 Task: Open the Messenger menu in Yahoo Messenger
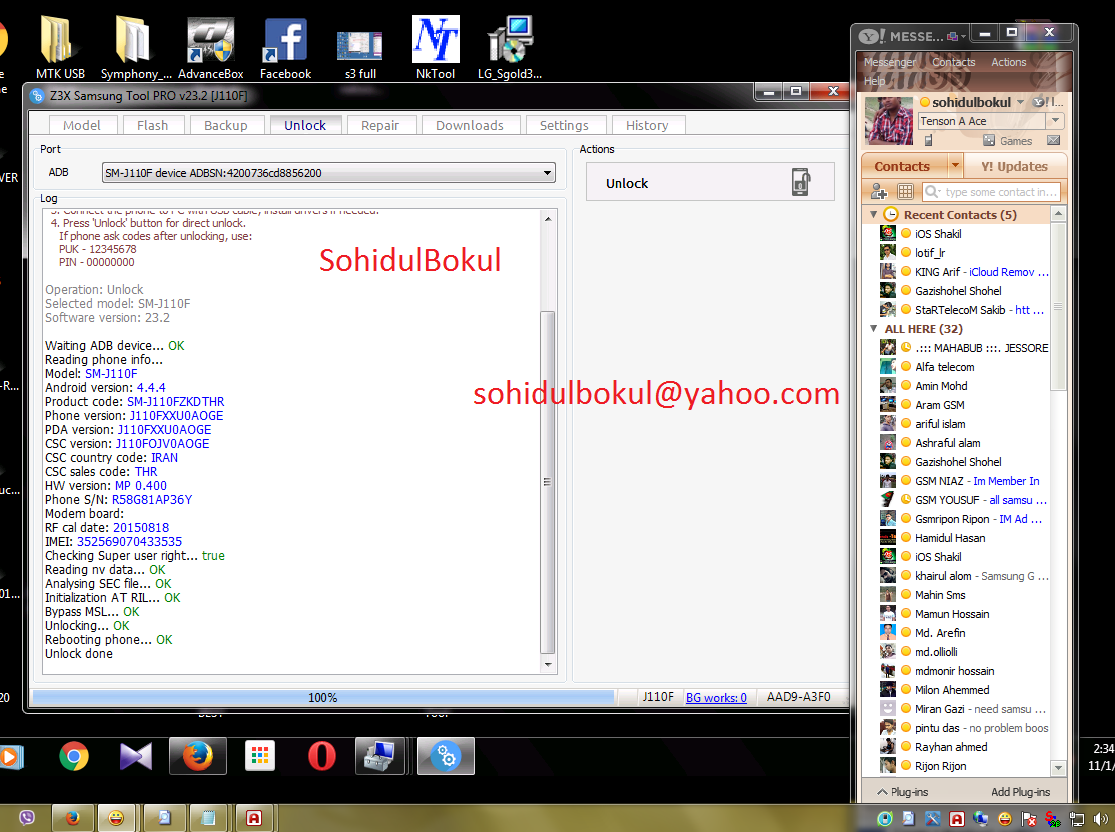point(890,62)
